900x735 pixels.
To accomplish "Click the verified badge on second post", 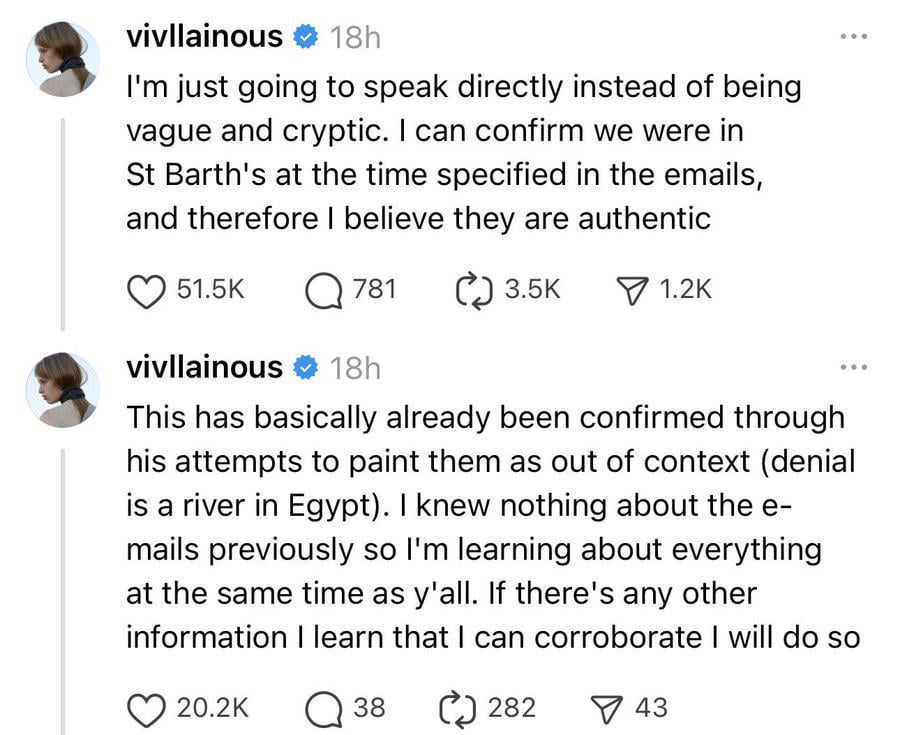I will pos(305,368).
